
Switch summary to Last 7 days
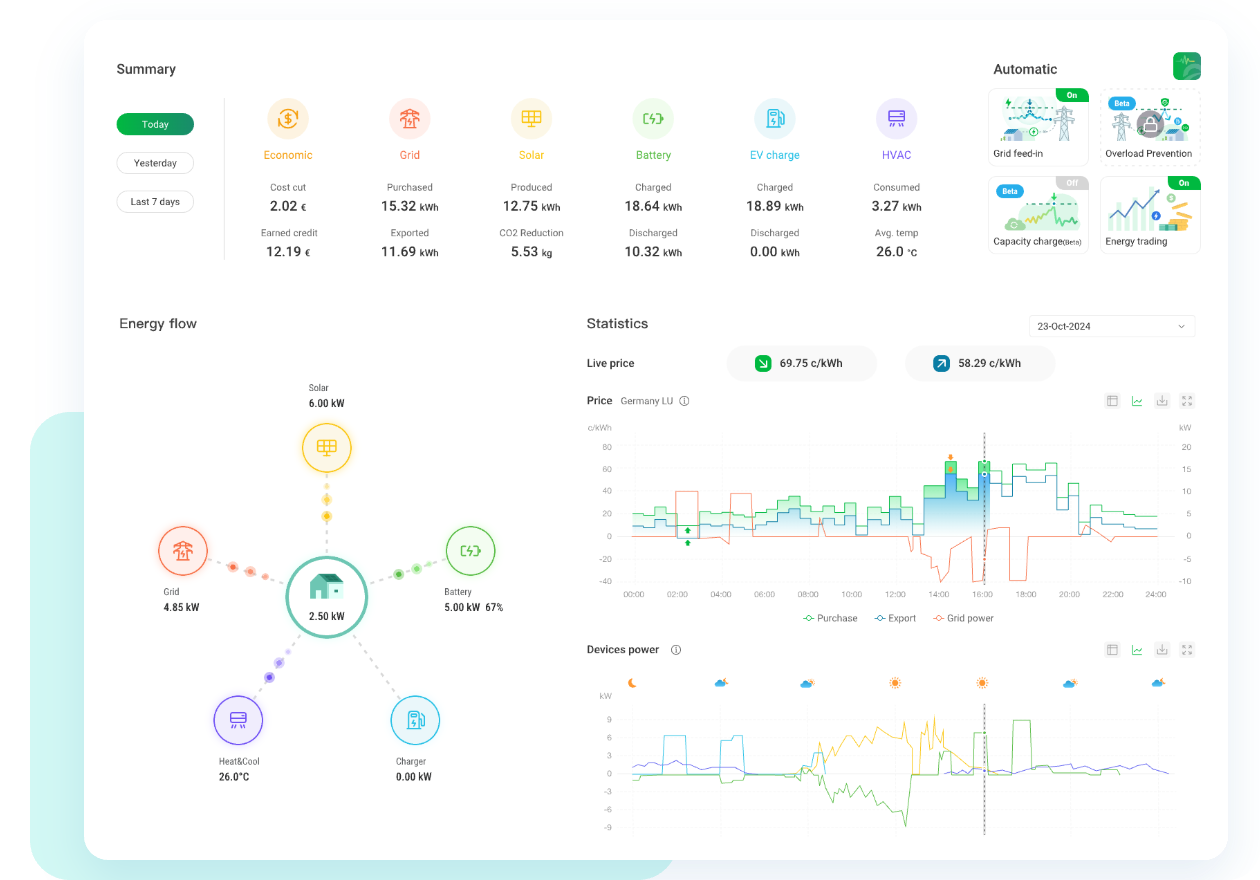pos(155,201)
